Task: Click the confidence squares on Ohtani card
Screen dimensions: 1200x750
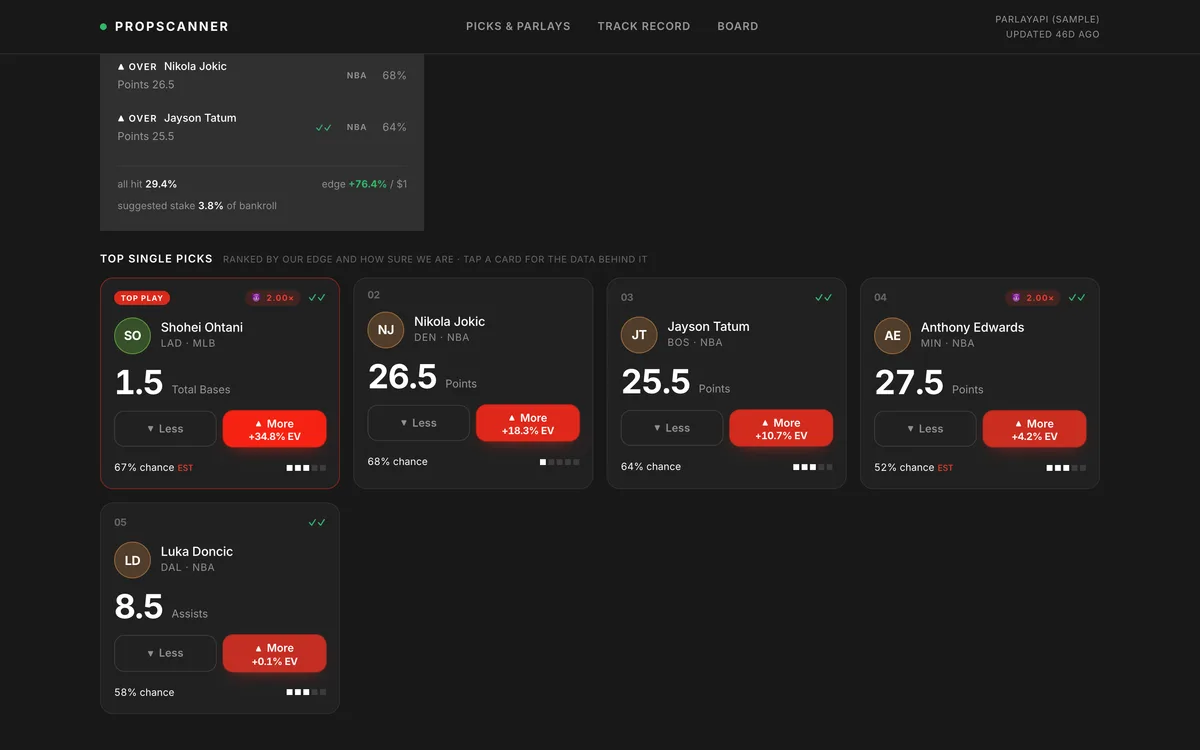Action: pos(306,468)
